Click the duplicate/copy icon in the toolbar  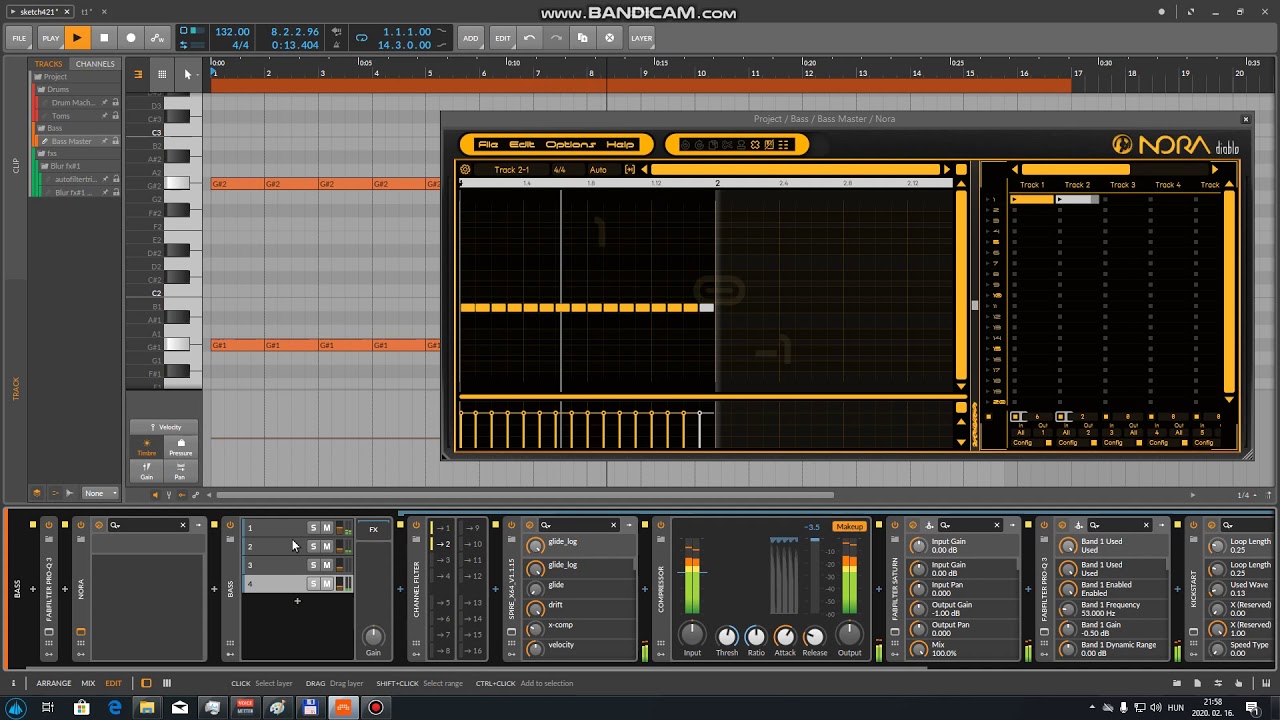[583, 38]
